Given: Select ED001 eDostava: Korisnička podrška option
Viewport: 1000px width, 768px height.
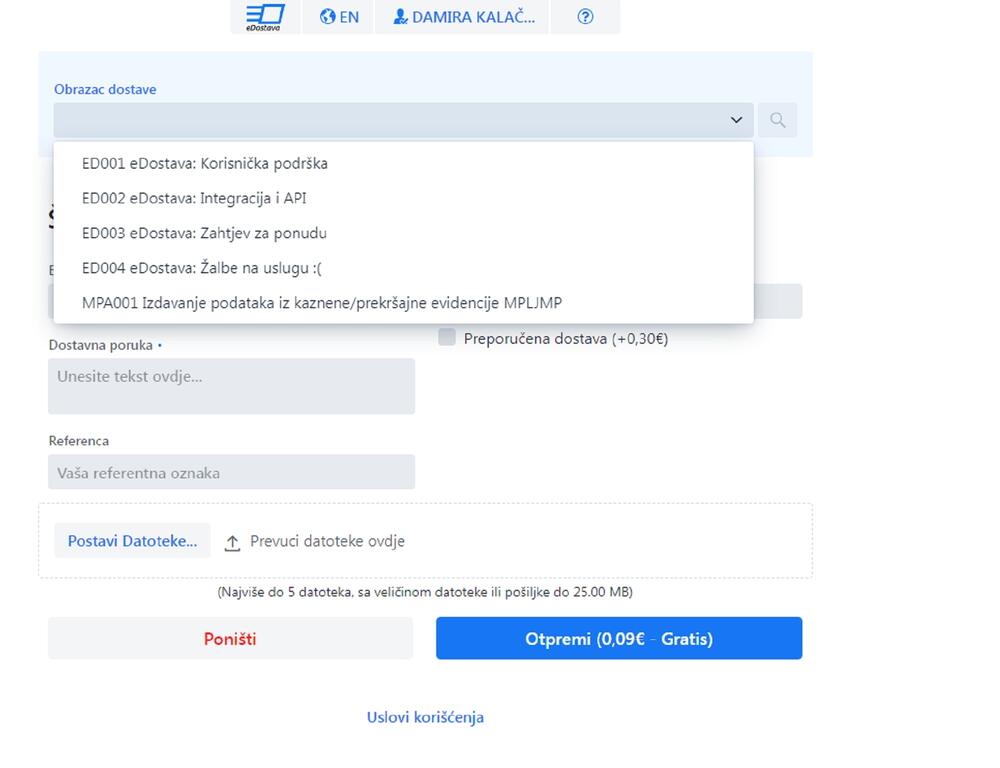Looking at the screenshot, I should pyautogui.click(x=205, y=163).
